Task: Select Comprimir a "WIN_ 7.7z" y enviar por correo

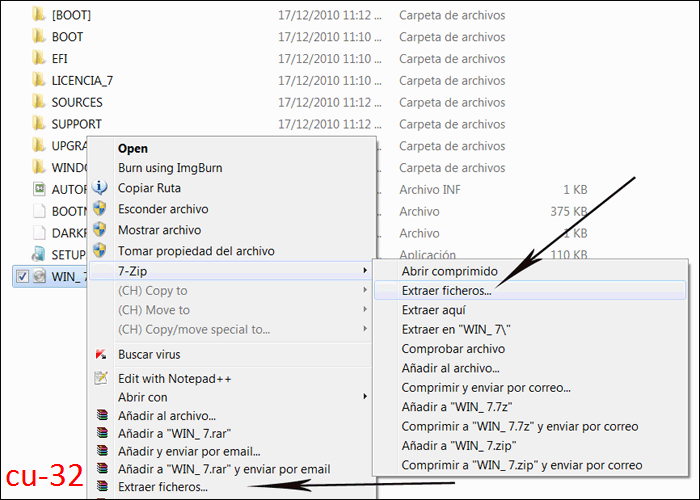Action: pos(520,426)
